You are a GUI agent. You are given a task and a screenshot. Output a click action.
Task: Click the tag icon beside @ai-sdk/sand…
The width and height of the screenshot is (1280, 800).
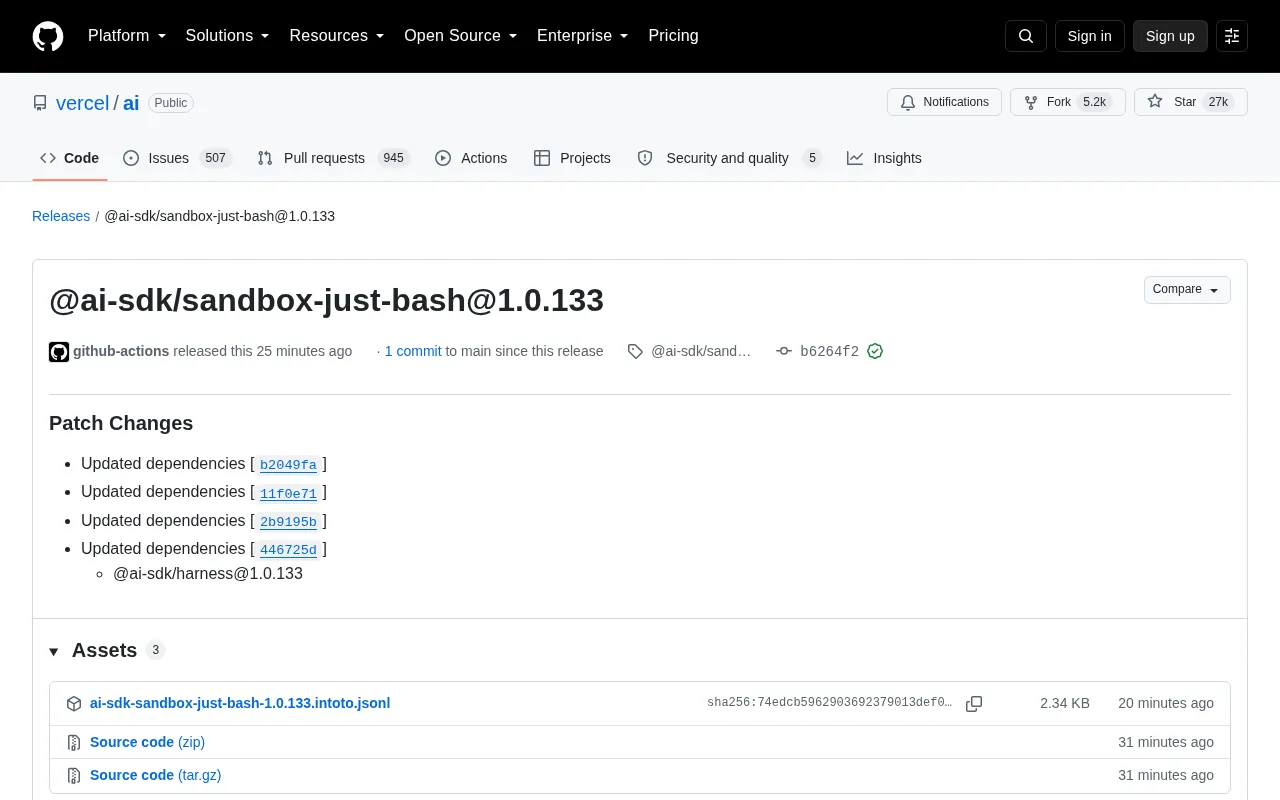pyautogui.click(x=635, y=351)
